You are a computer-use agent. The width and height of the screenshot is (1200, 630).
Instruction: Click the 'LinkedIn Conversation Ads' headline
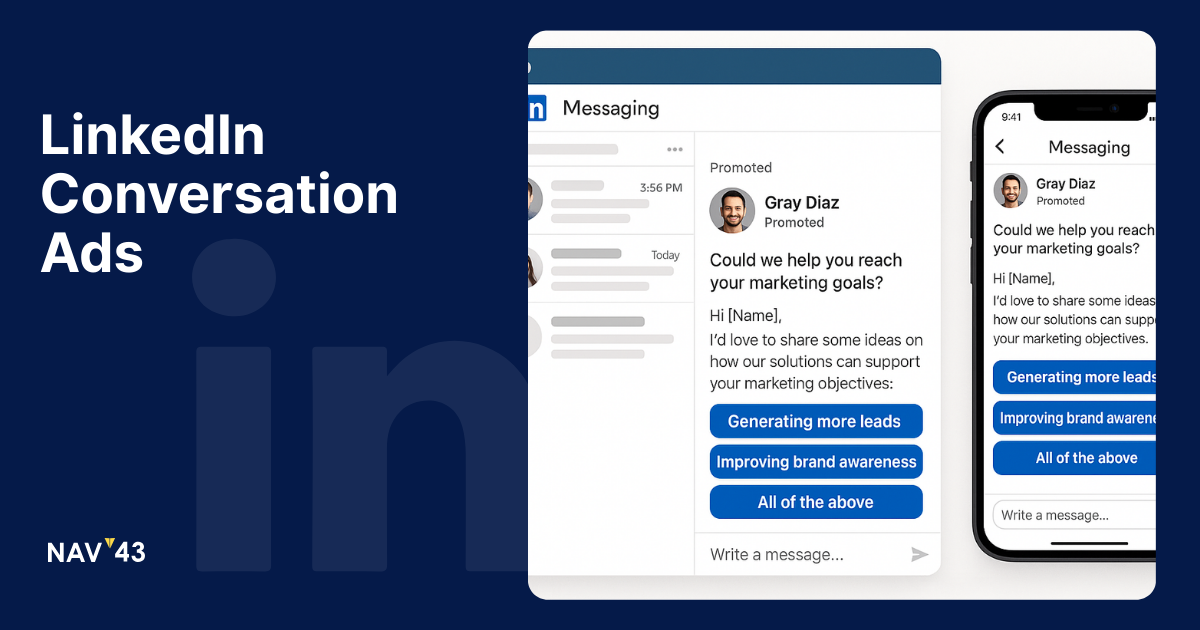[x=219, y=195]
